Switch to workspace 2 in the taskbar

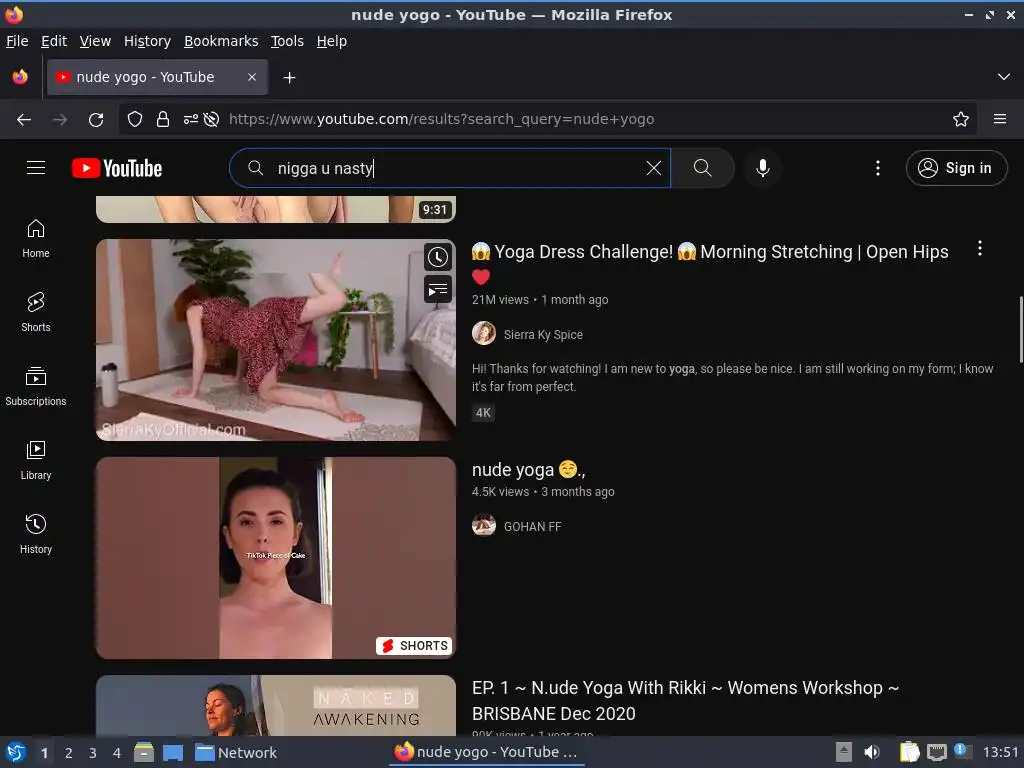coord(68,753)
